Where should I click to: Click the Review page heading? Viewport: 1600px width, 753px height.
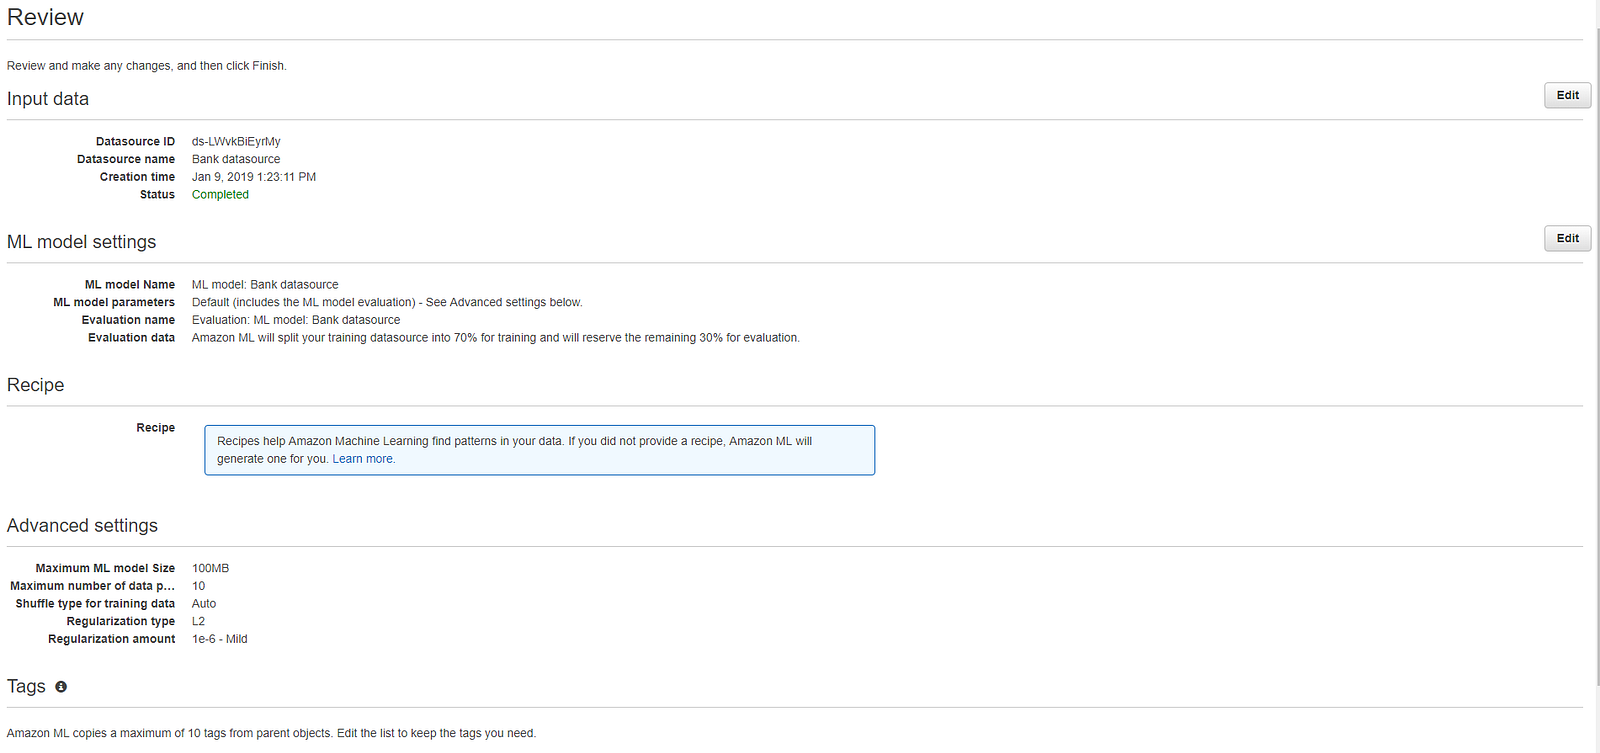[x=45, y=18]
